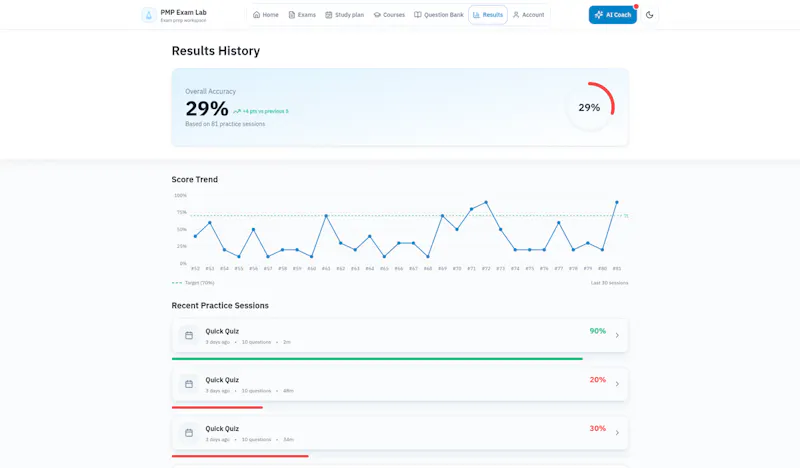The height and width of the screenshot is (468, 800).
Task: Click the 29% circular accuracy gauge
Action: 589,107
